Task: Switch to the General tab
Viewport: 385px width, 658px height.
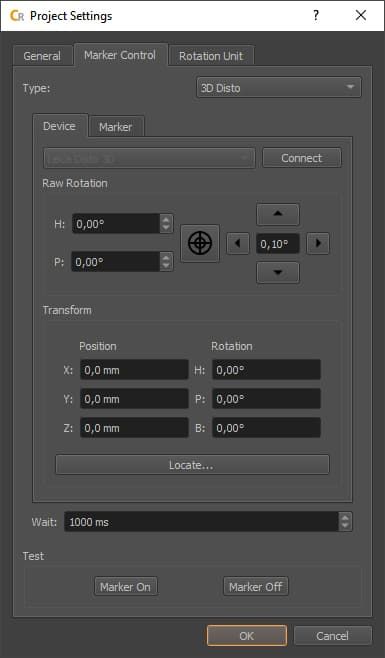Action: coord(42,56)
